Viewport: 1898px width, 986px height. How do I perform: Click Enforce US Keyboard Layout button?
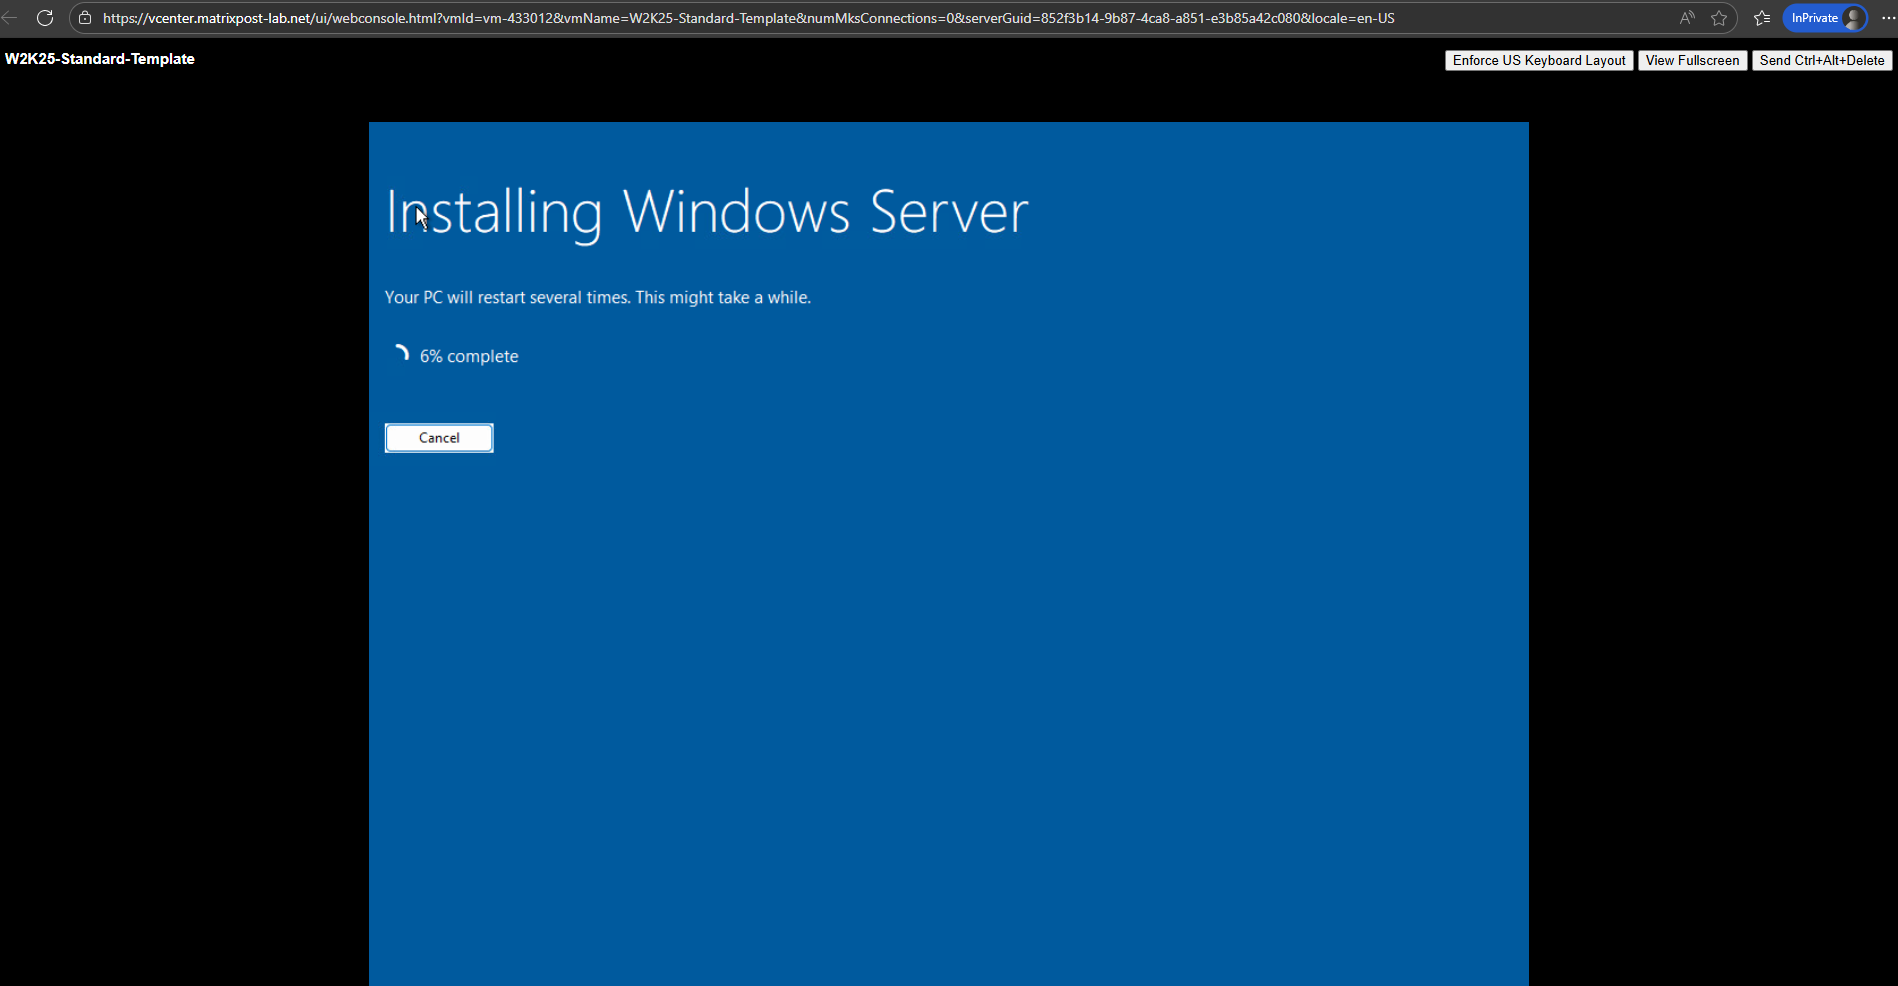pos(1538,61)
